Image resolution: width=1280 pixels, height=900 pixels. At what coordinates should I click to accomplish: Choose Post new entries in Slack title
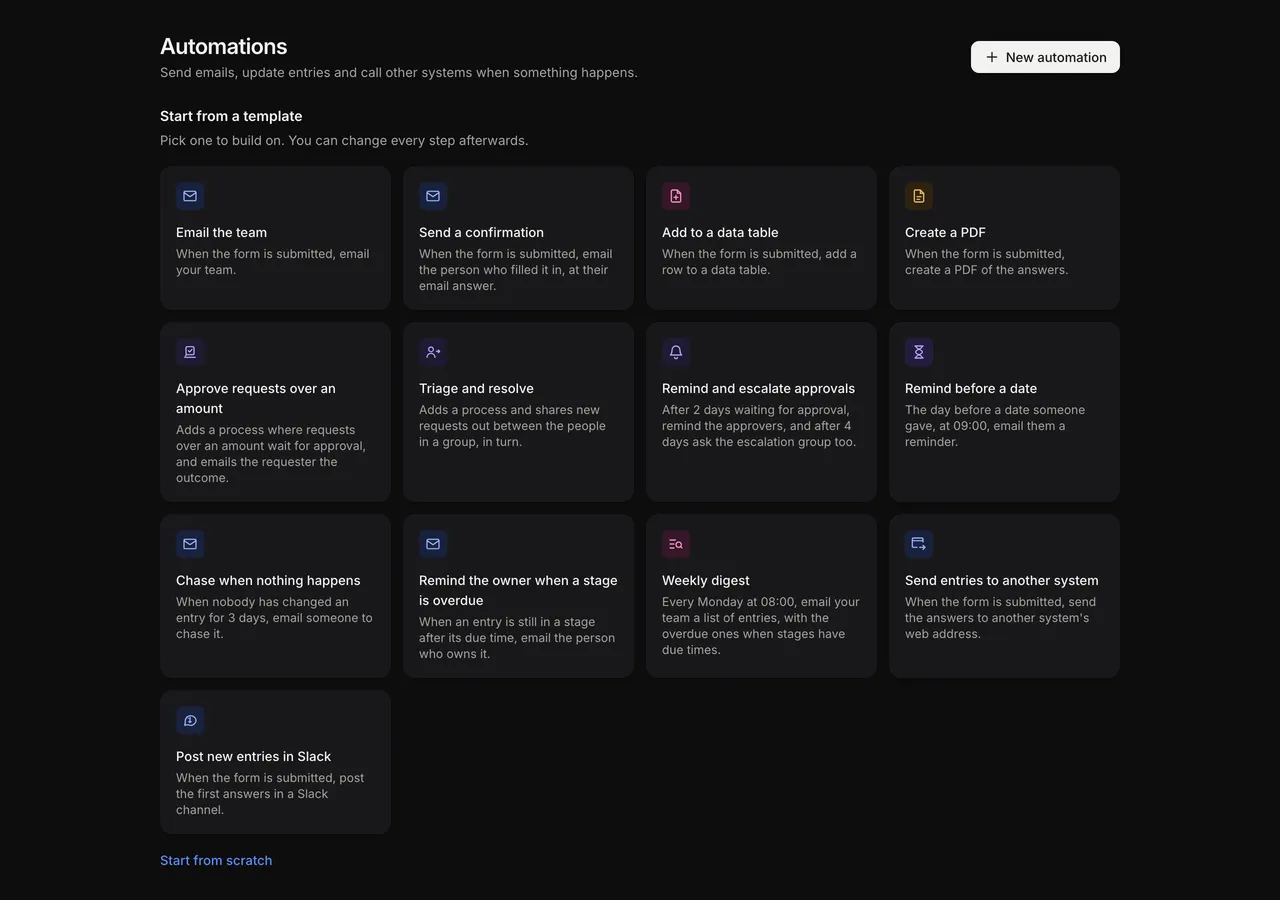(253, 756)
